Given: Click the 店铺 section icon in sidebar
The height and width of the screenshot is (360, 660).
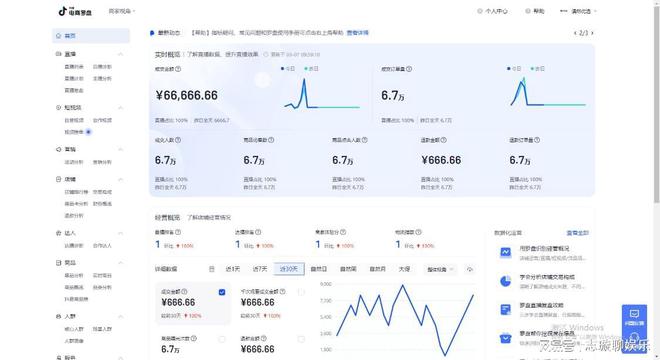Looking at the screenshot, I should tap(59, 179).
